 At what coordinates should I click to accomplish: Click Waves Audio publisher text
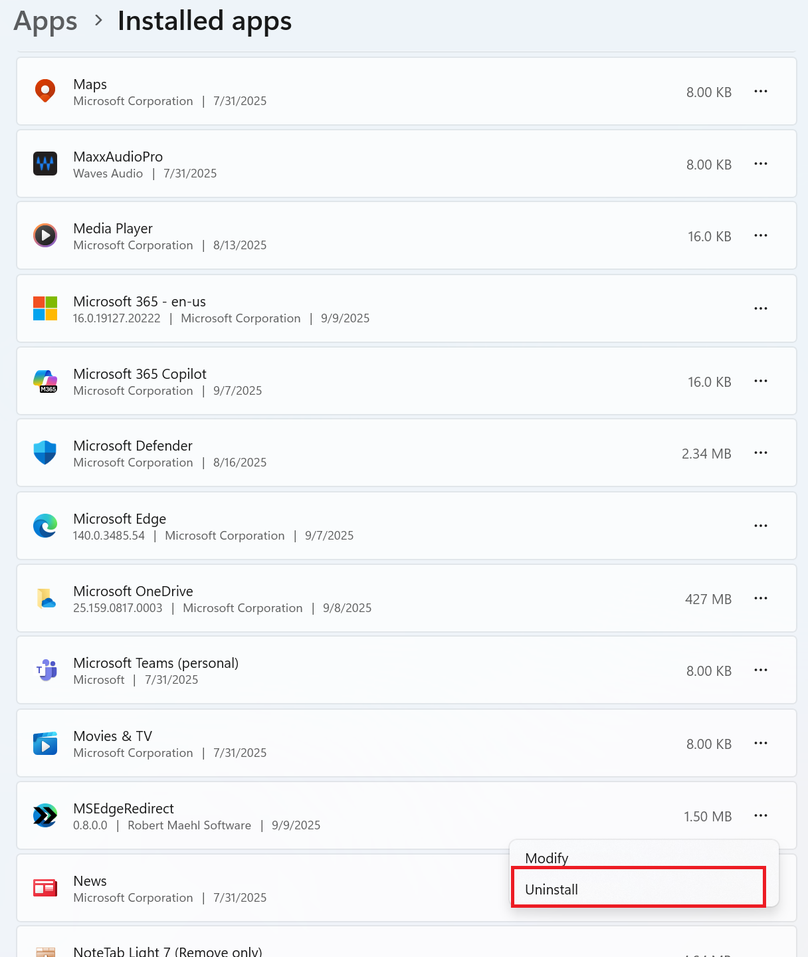point(108,173)
